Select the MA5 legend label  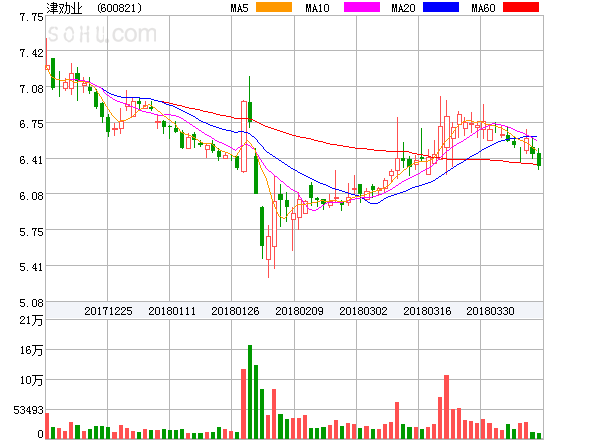click(240, 8)
